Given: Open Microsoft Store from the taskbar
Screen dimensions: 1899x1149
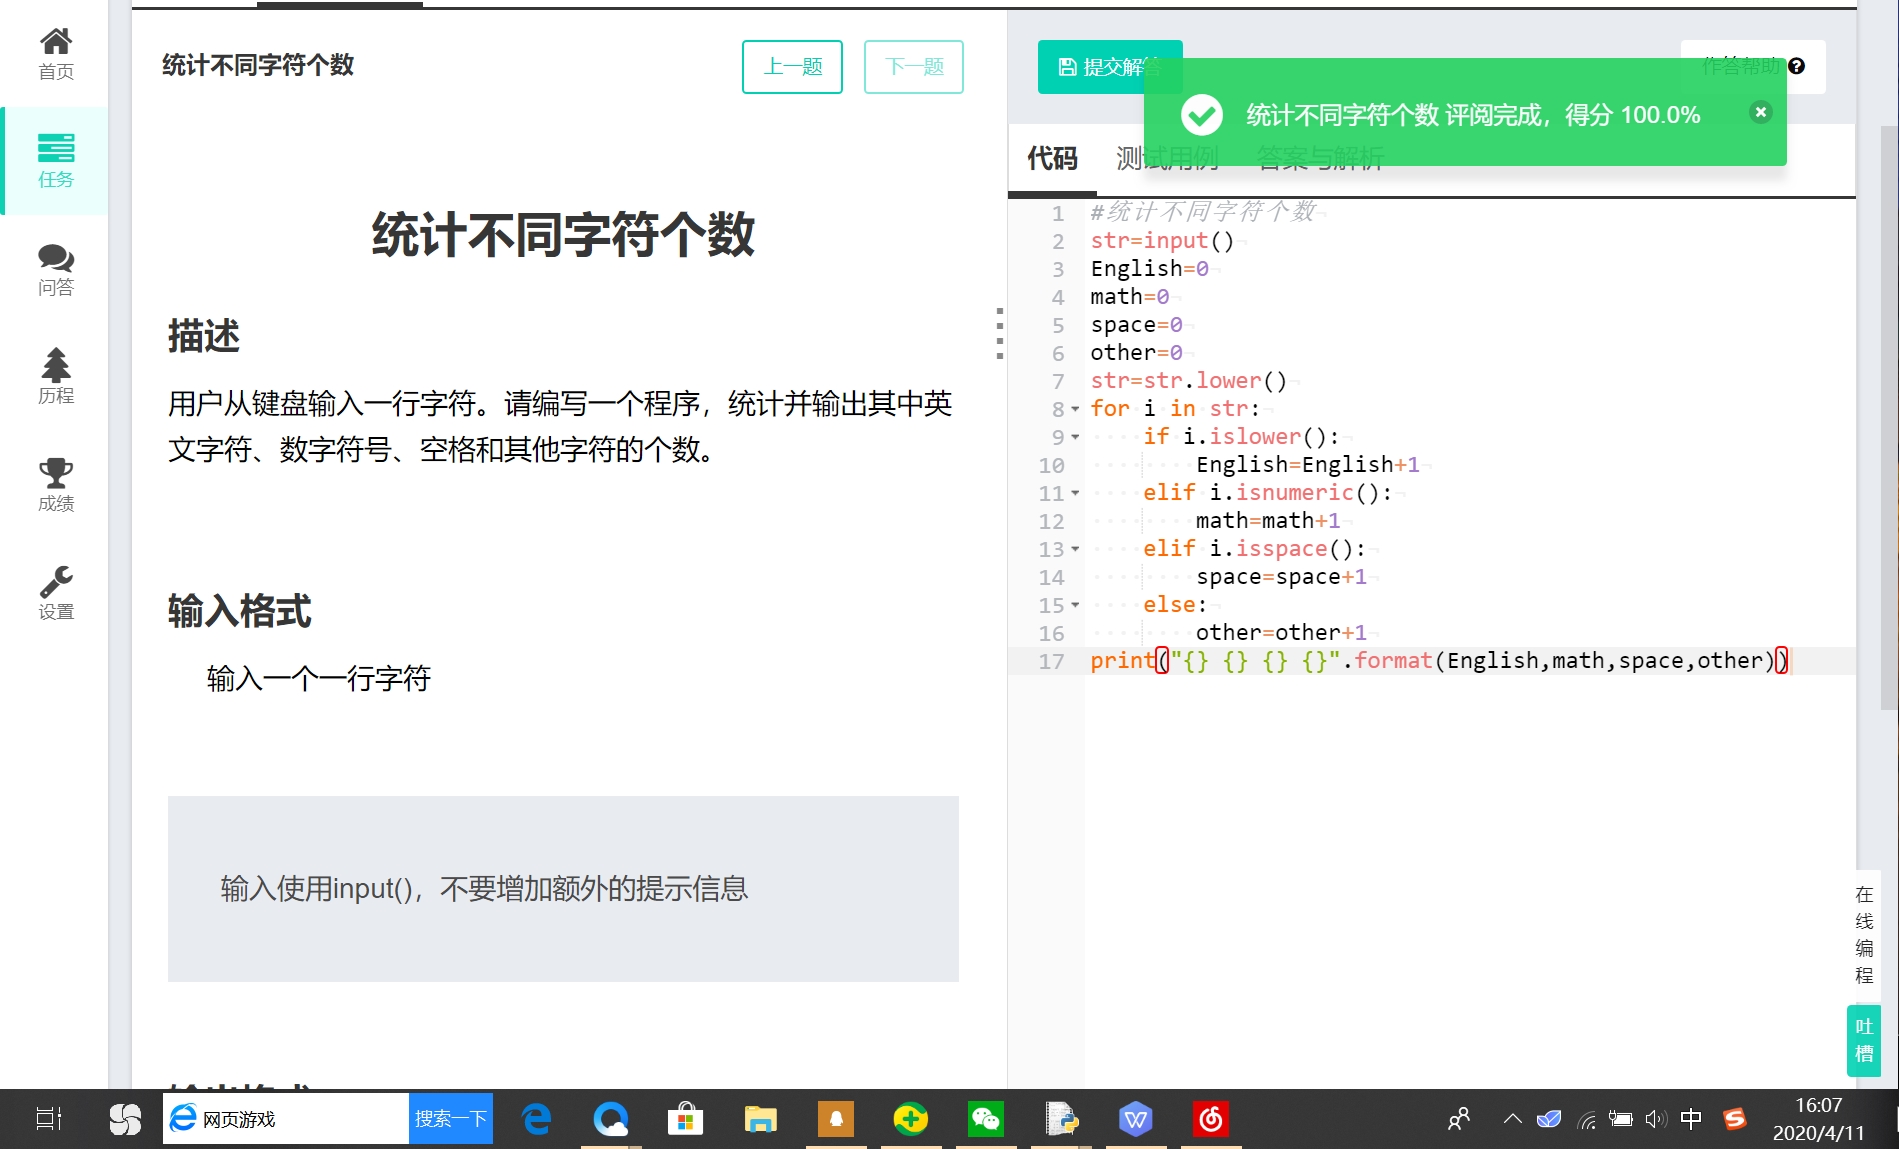Looking at the screenshot, I should pos(686,1119).
